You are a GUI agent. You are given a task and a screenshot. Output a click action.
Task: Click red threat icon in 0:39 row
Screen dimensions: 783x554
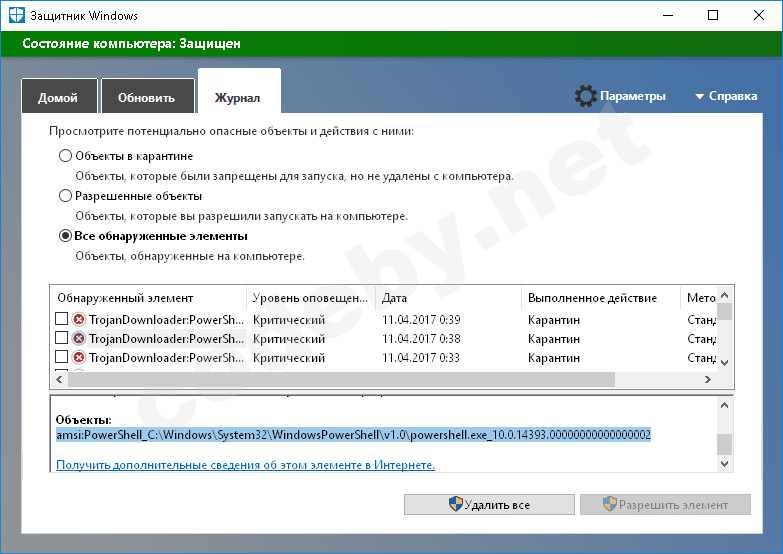79,319
